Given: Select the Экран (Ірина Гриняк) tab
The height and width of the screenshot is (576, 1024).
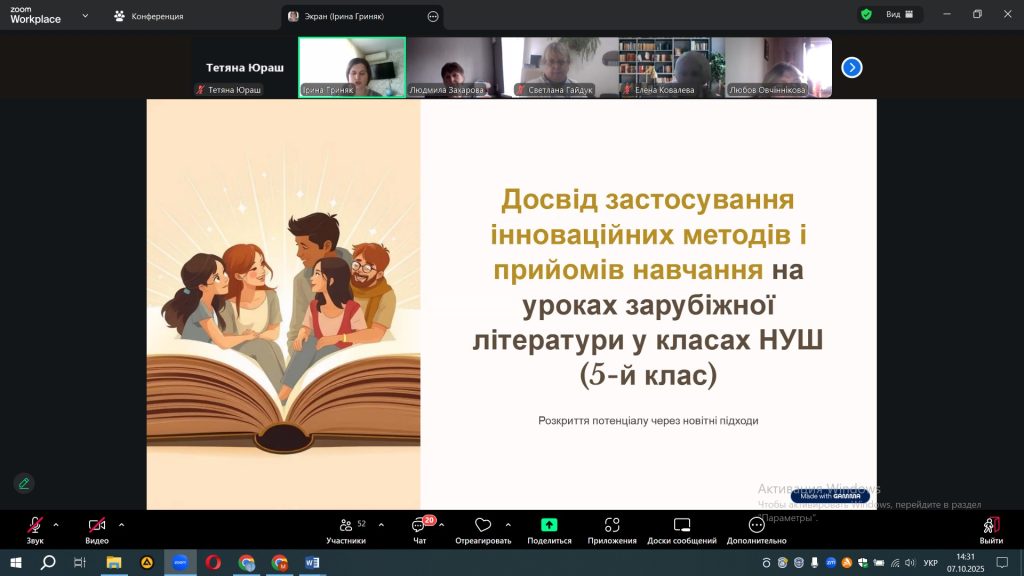Looking at the screenshot, I should coord(350,16).
